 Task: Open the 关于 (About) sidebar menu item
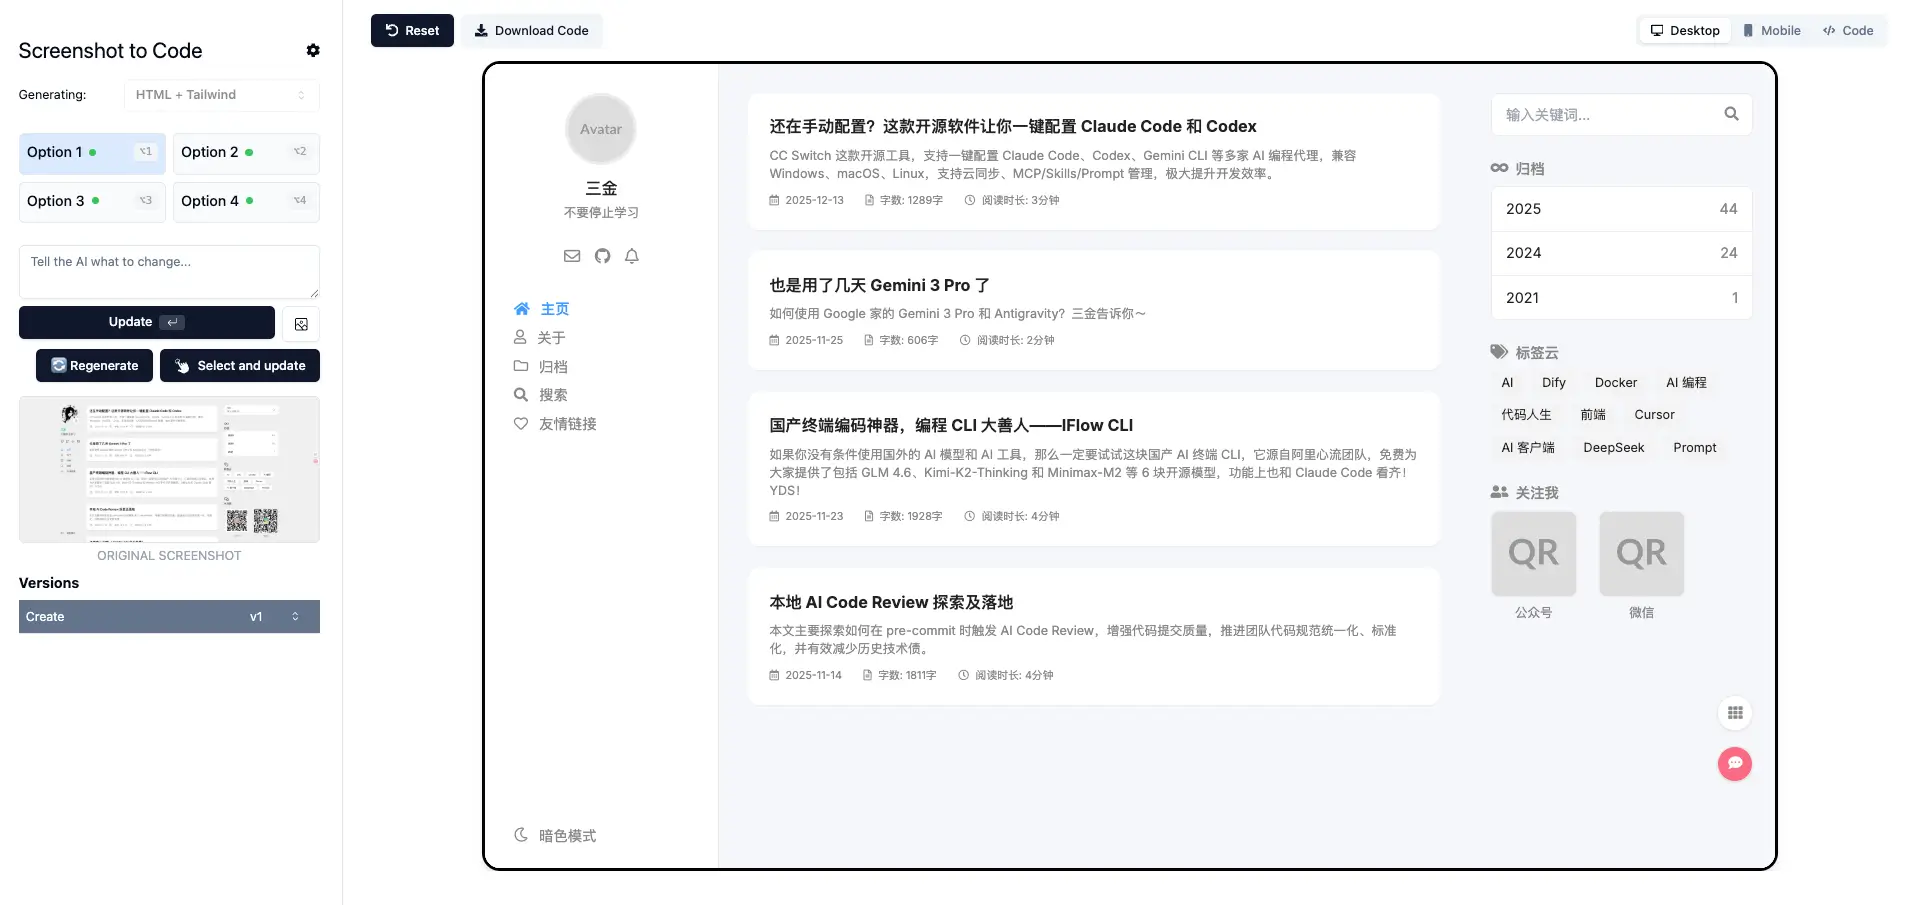tap(551, 338)
